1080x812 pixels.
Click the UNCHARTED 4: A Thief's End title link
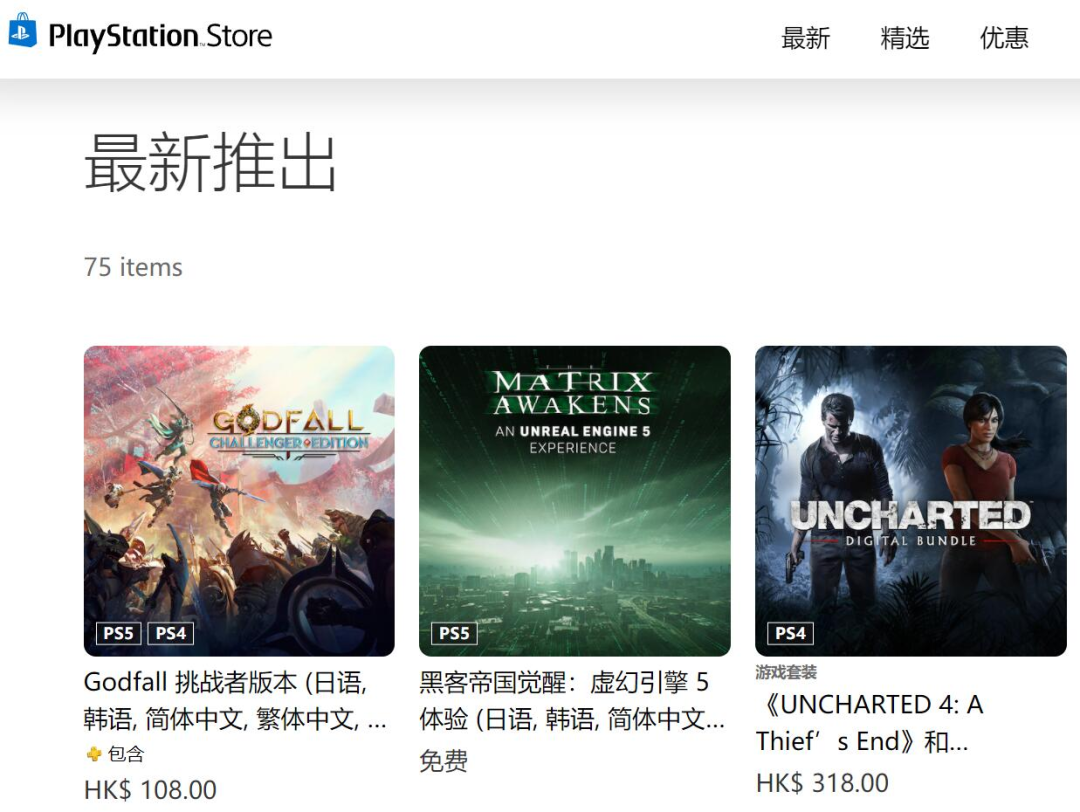(869, 723)
